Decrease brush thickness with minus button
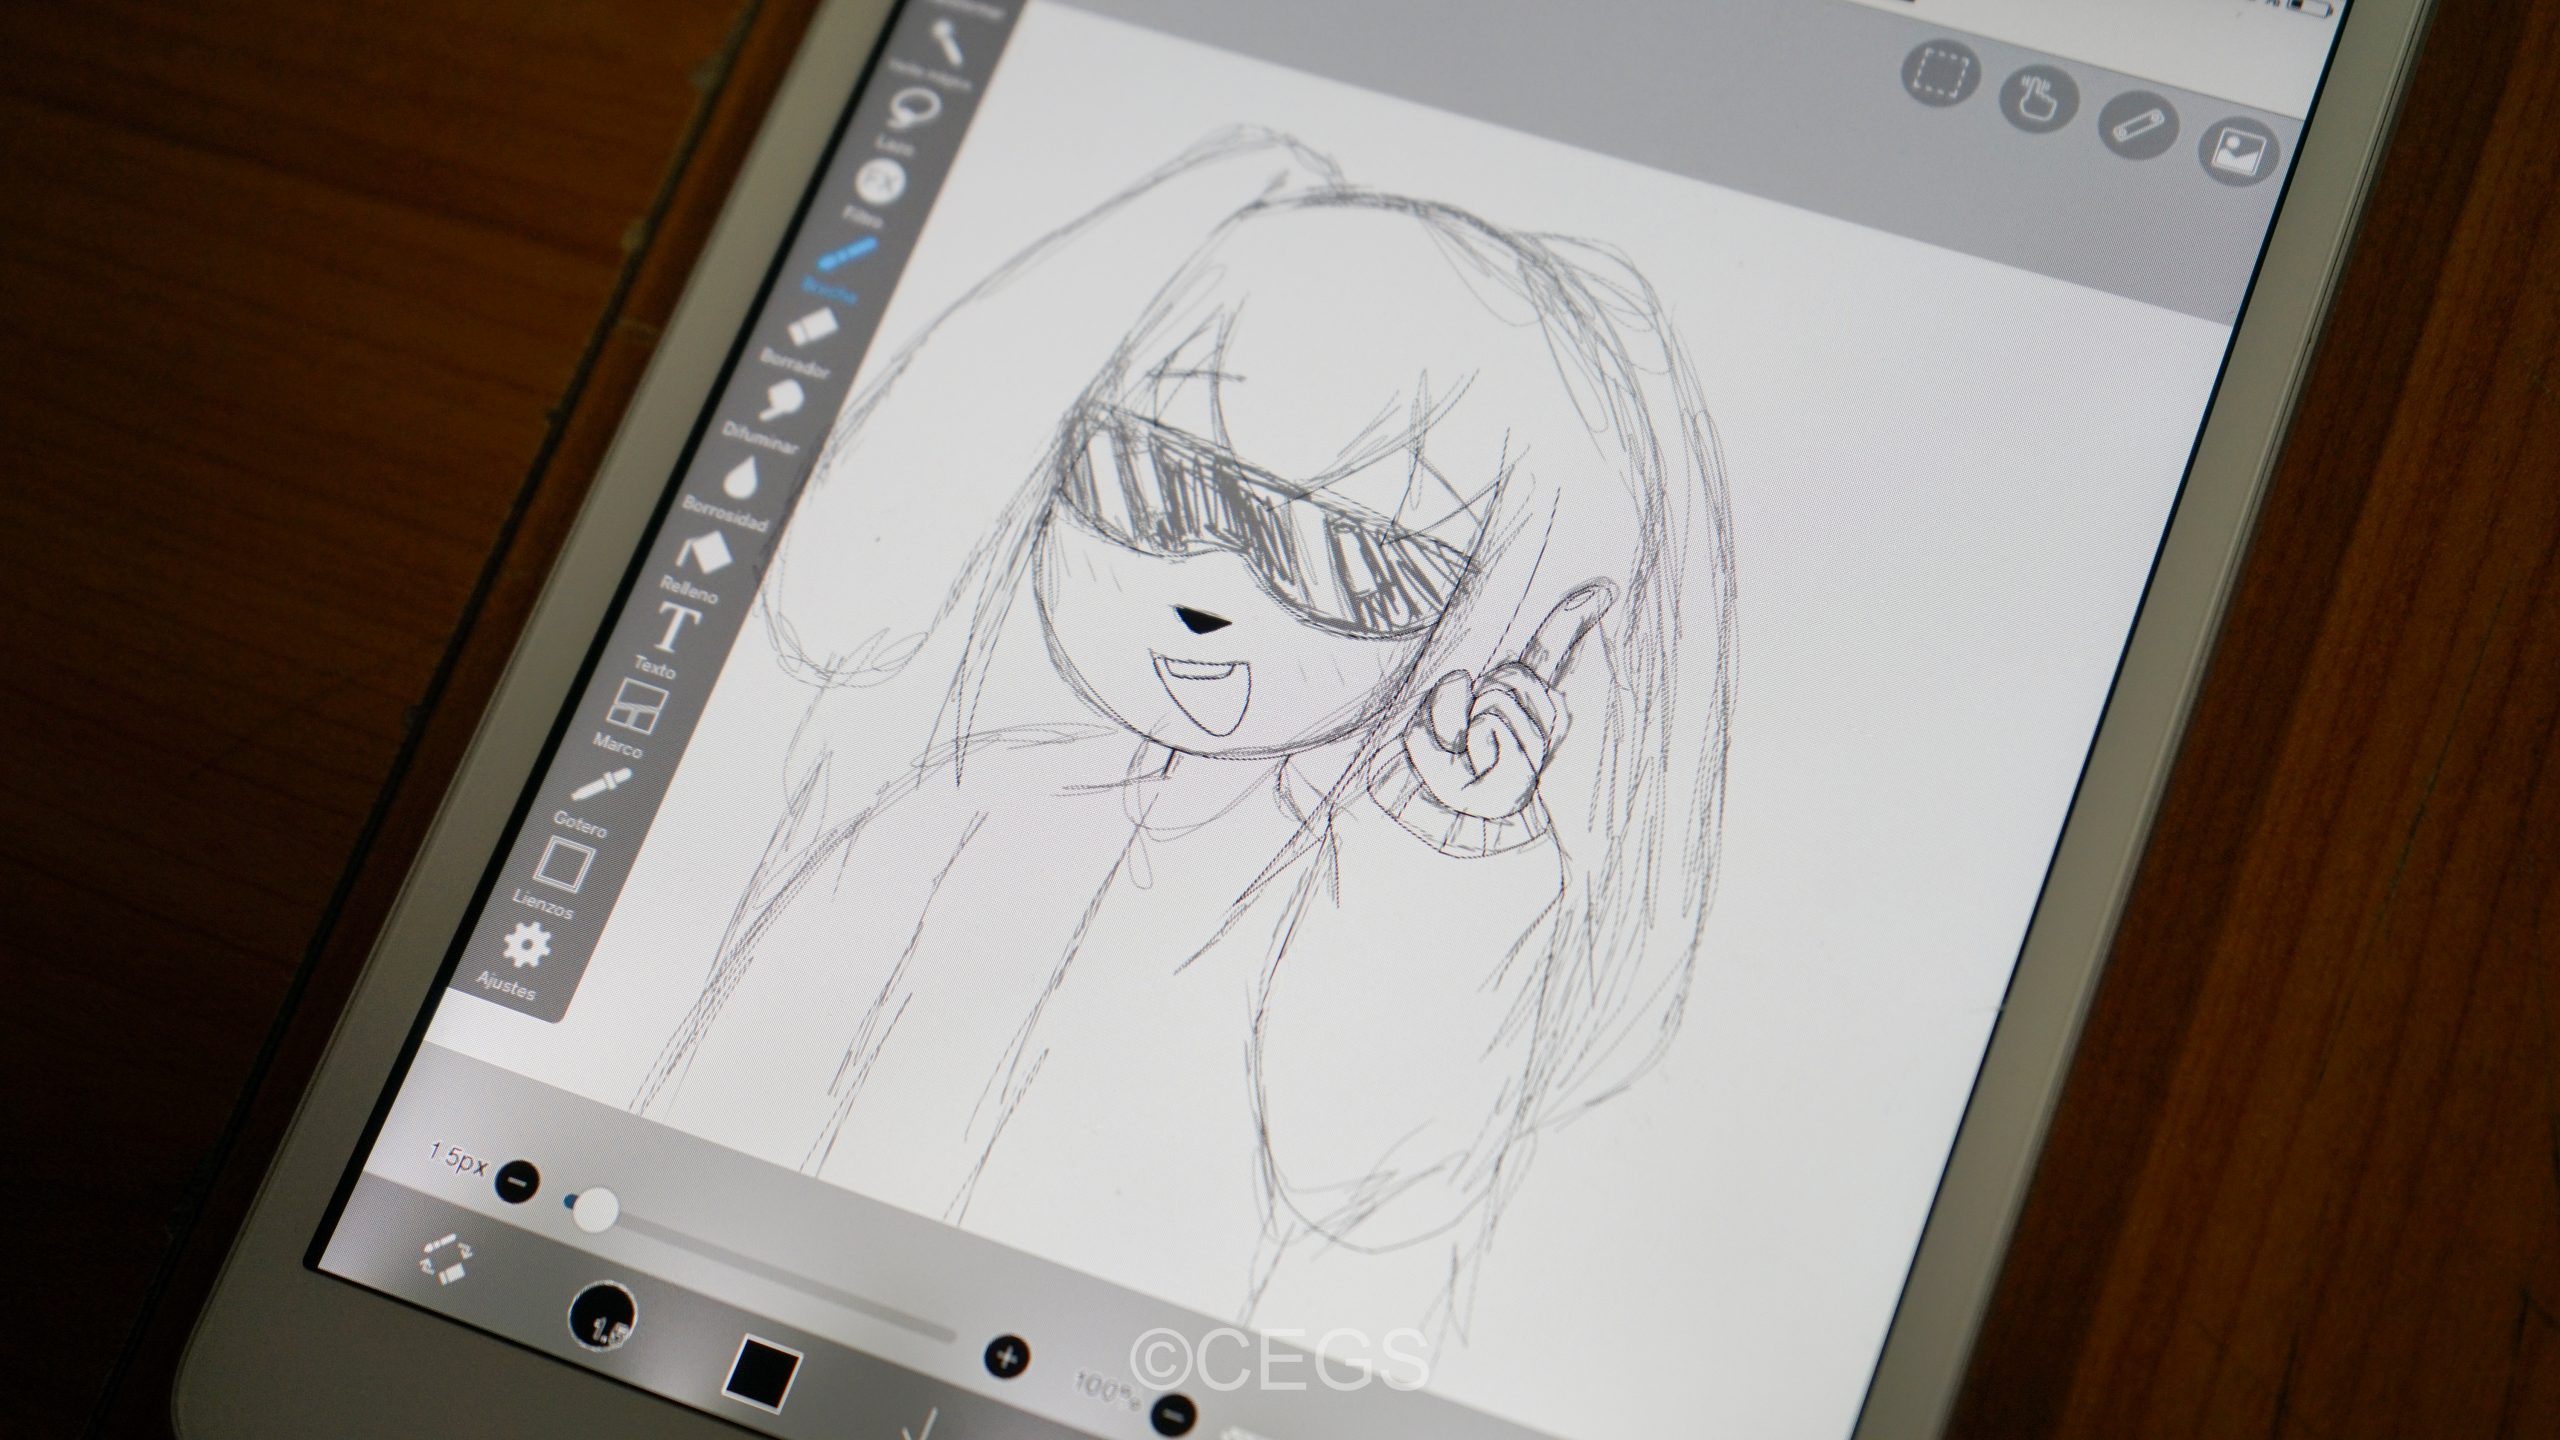 click(517, 1182)
